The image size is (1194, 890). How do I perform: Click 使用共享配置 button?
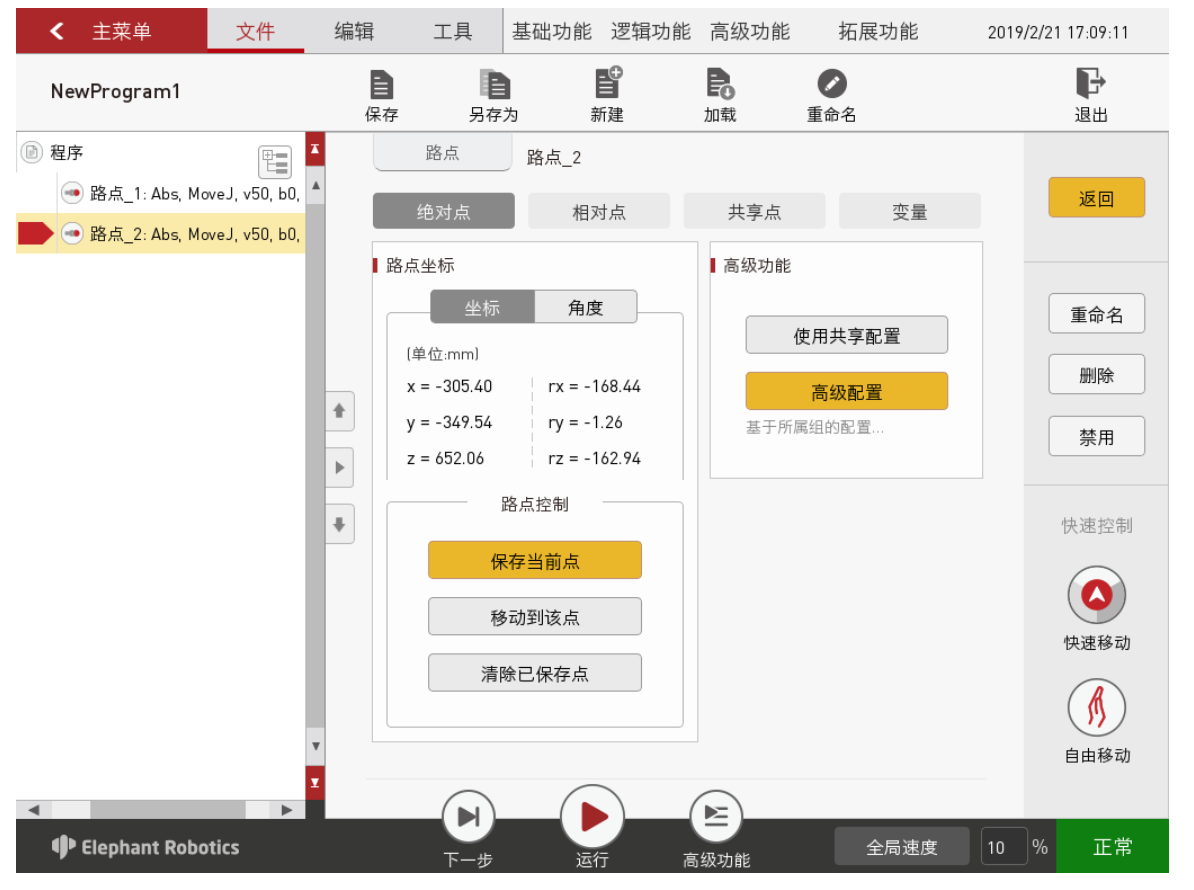coord(847,335)
